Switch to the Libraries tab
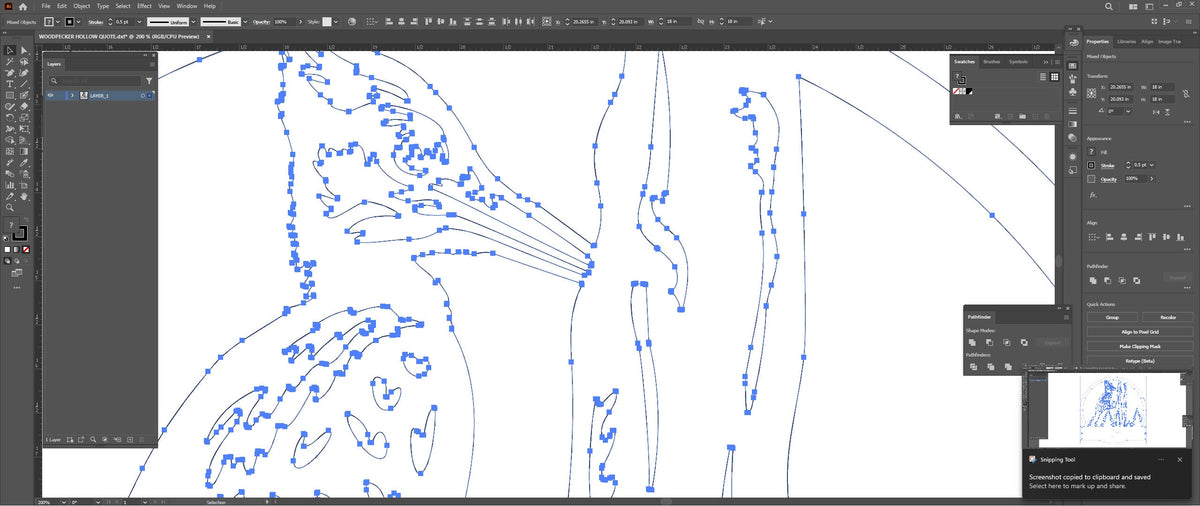 (1126, 42)
